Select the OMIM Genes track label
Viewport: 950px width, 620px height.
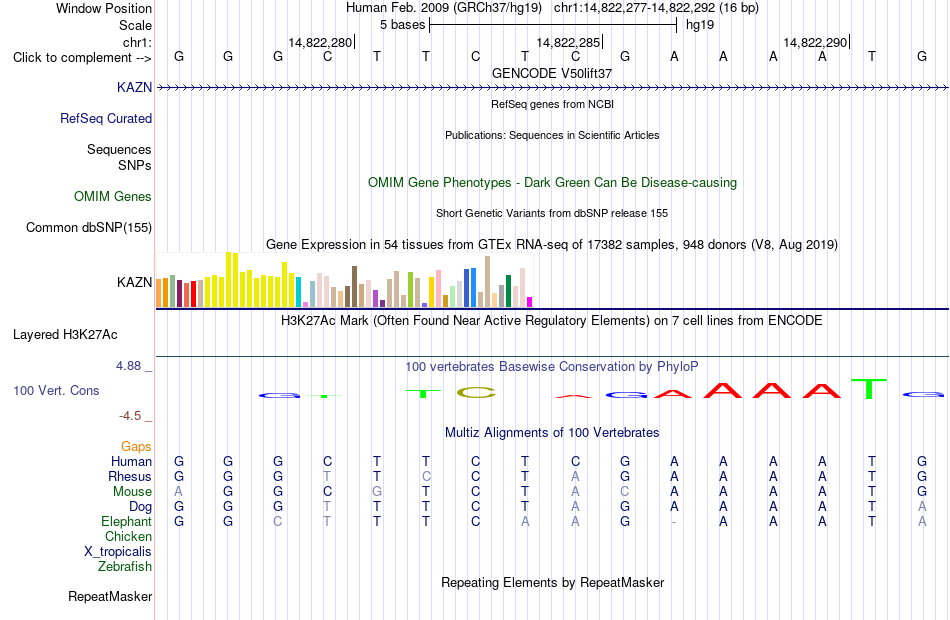[113, 196]
